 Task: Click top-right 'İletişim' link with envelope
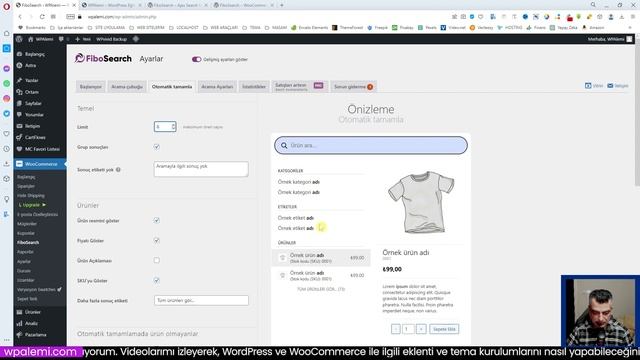(x=618, y=86)
